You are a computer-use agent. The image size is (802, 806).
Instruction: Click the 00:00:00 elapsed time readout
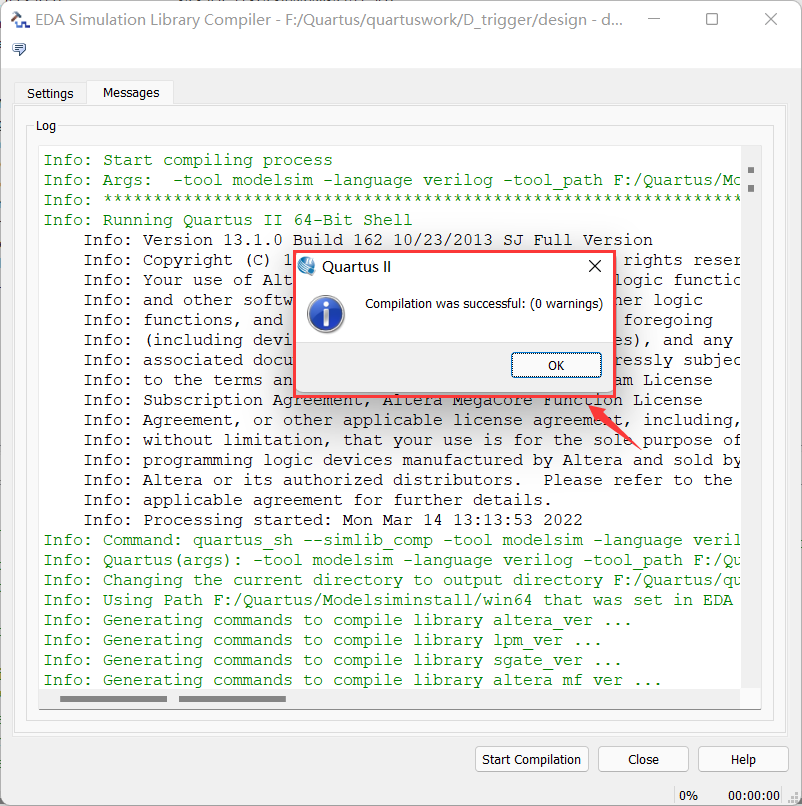(x=754, y=795)
